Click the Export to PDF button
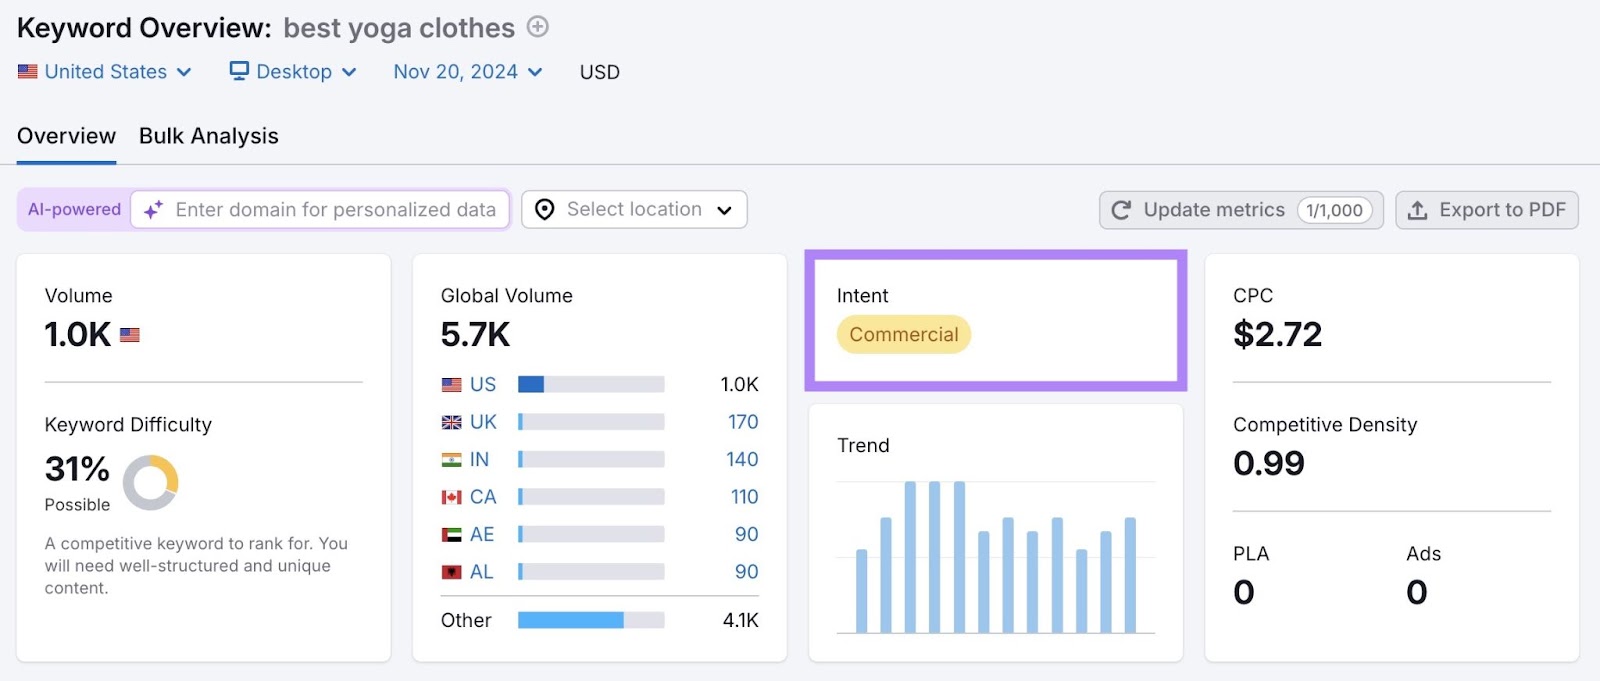 tap(1487, 210)
